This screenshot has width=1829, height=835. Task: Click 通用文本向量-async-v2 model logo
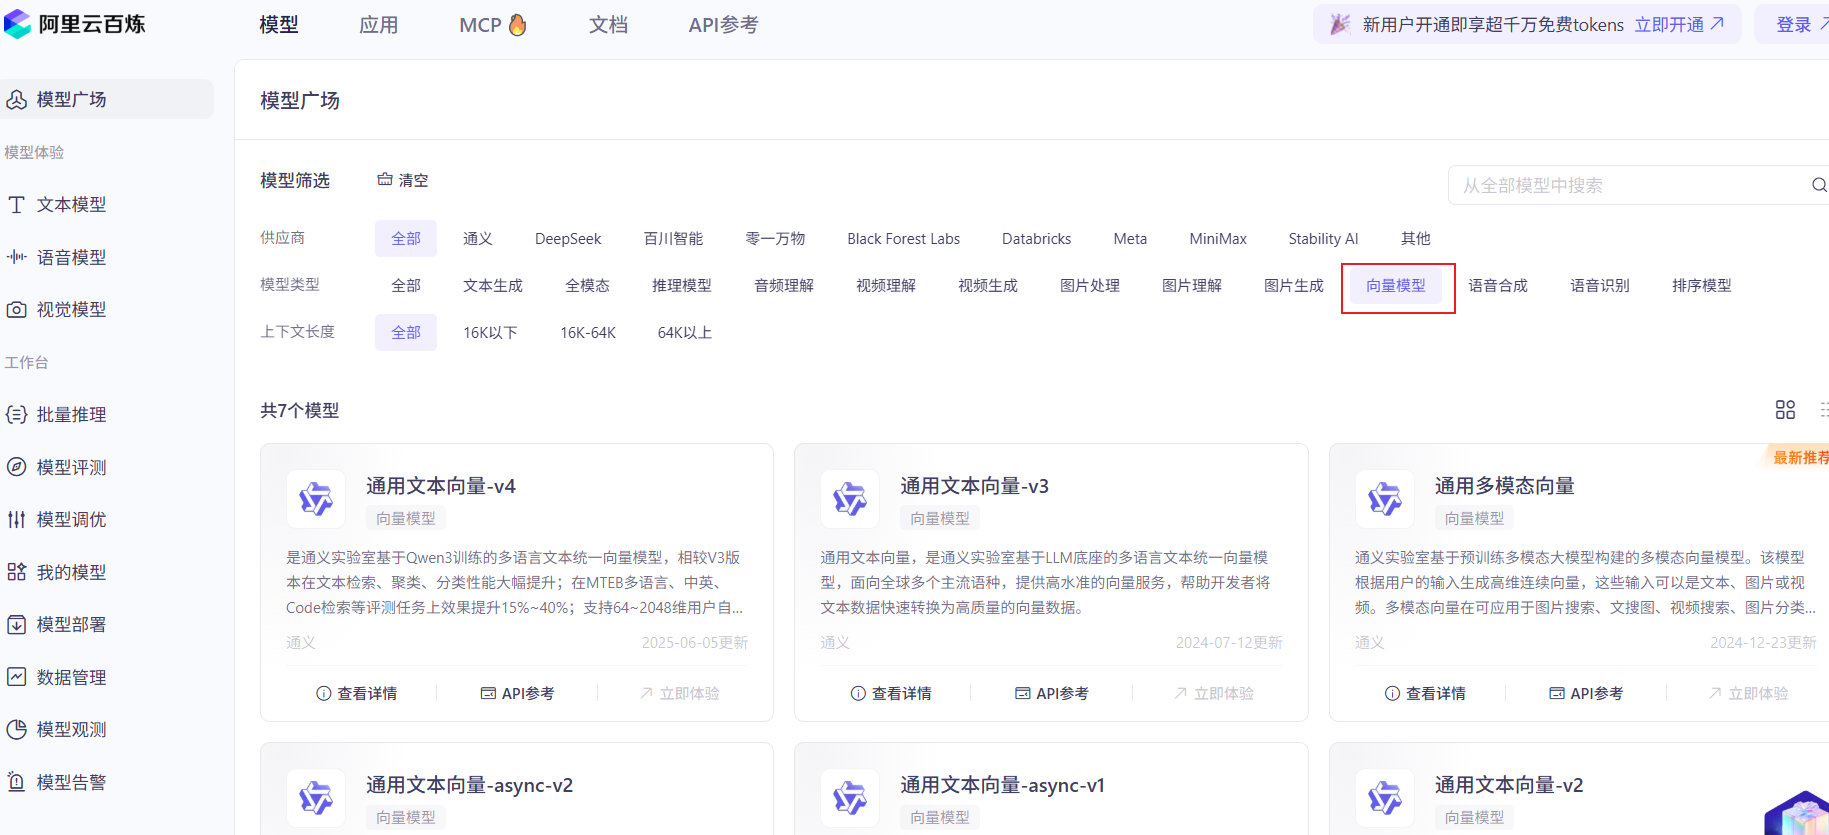pyautogui.click(x=316, y=797)
